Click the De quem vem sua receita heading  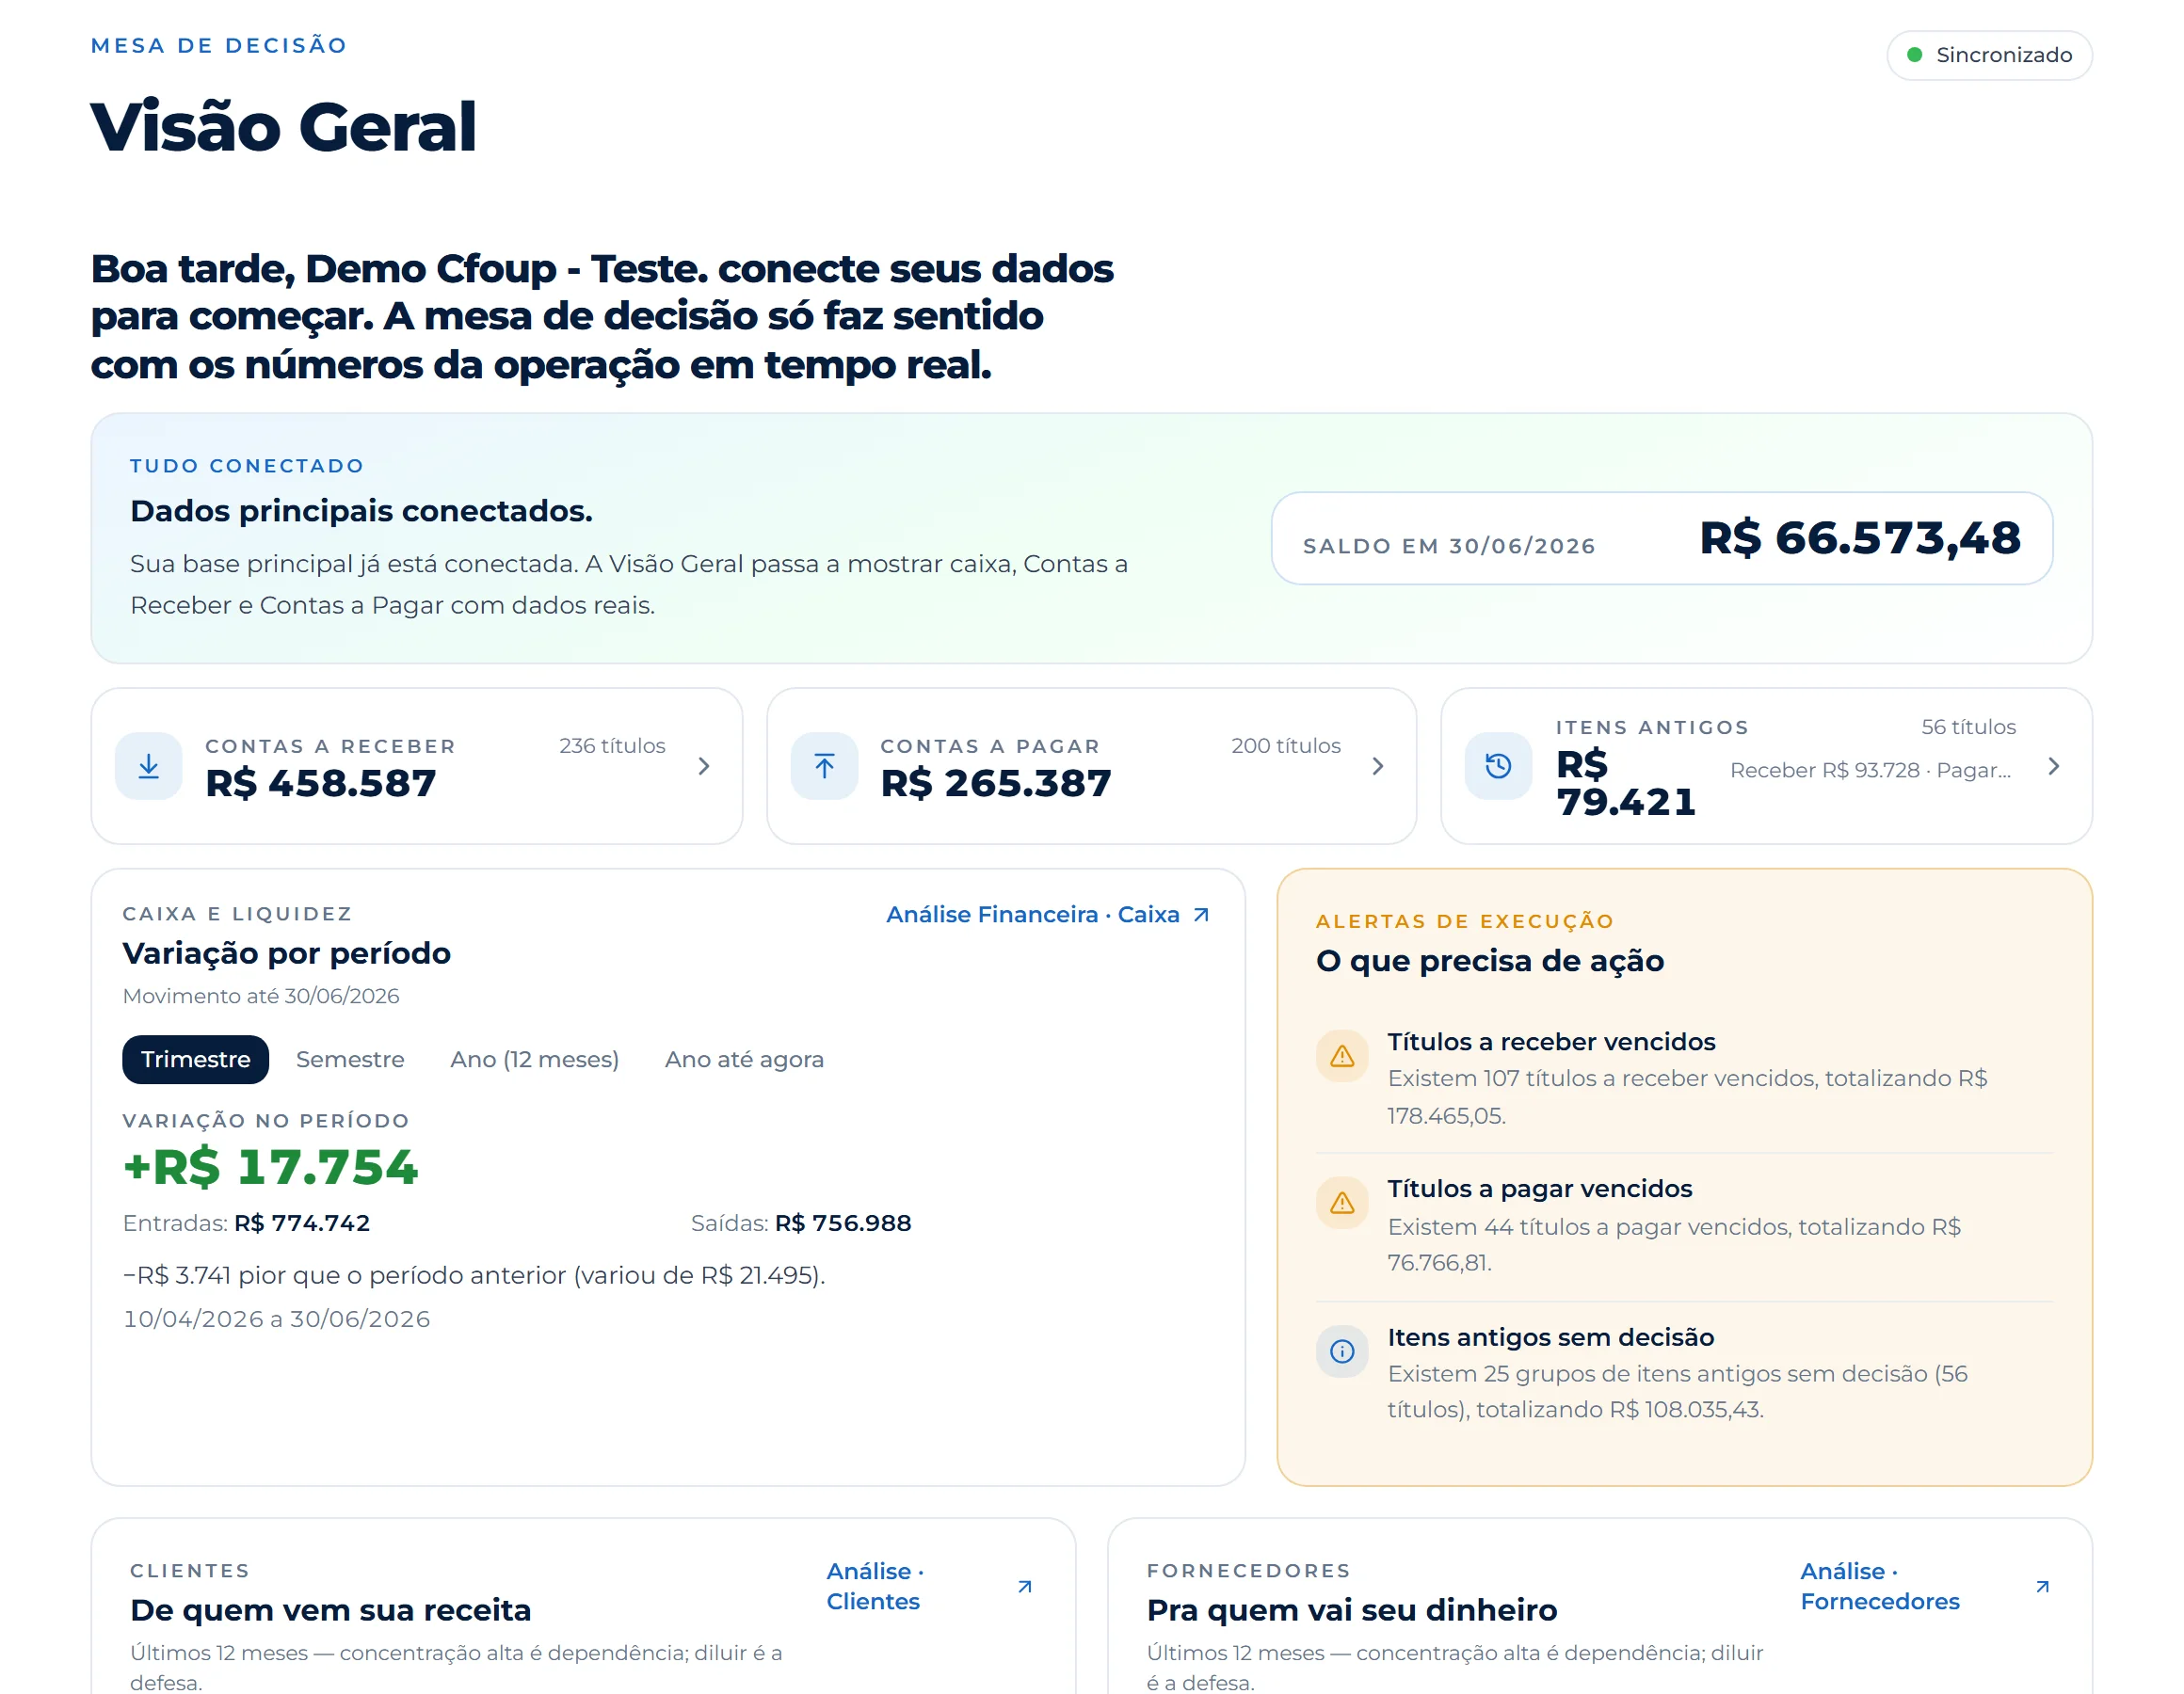[x=331, y=1610]
